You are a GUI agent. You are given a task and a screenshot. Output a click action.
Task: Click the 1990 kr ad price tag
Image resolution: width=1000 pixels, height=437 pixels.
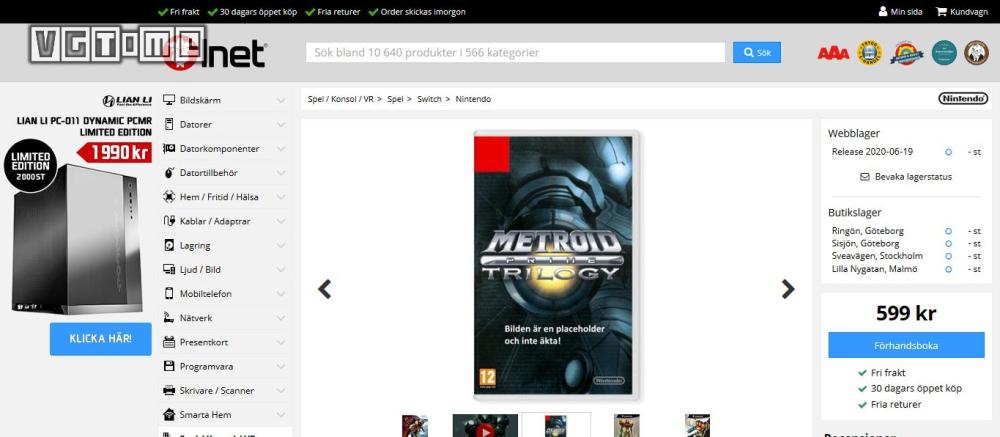[115, 152]
